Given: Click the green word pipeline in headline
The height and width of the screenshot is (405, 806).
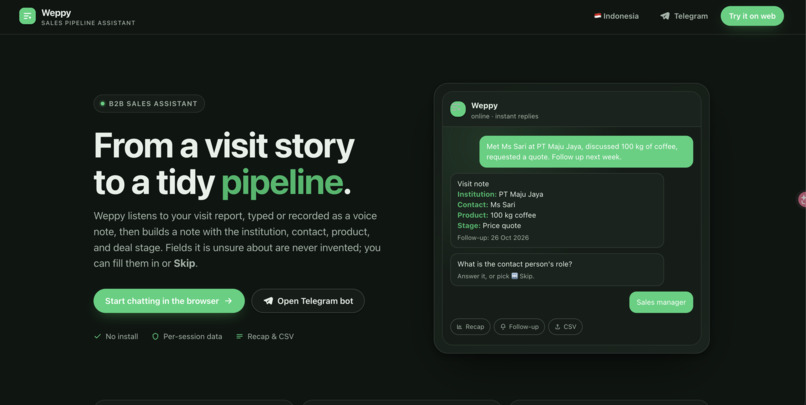Looking at the screenshot, I should click(282, 182).
